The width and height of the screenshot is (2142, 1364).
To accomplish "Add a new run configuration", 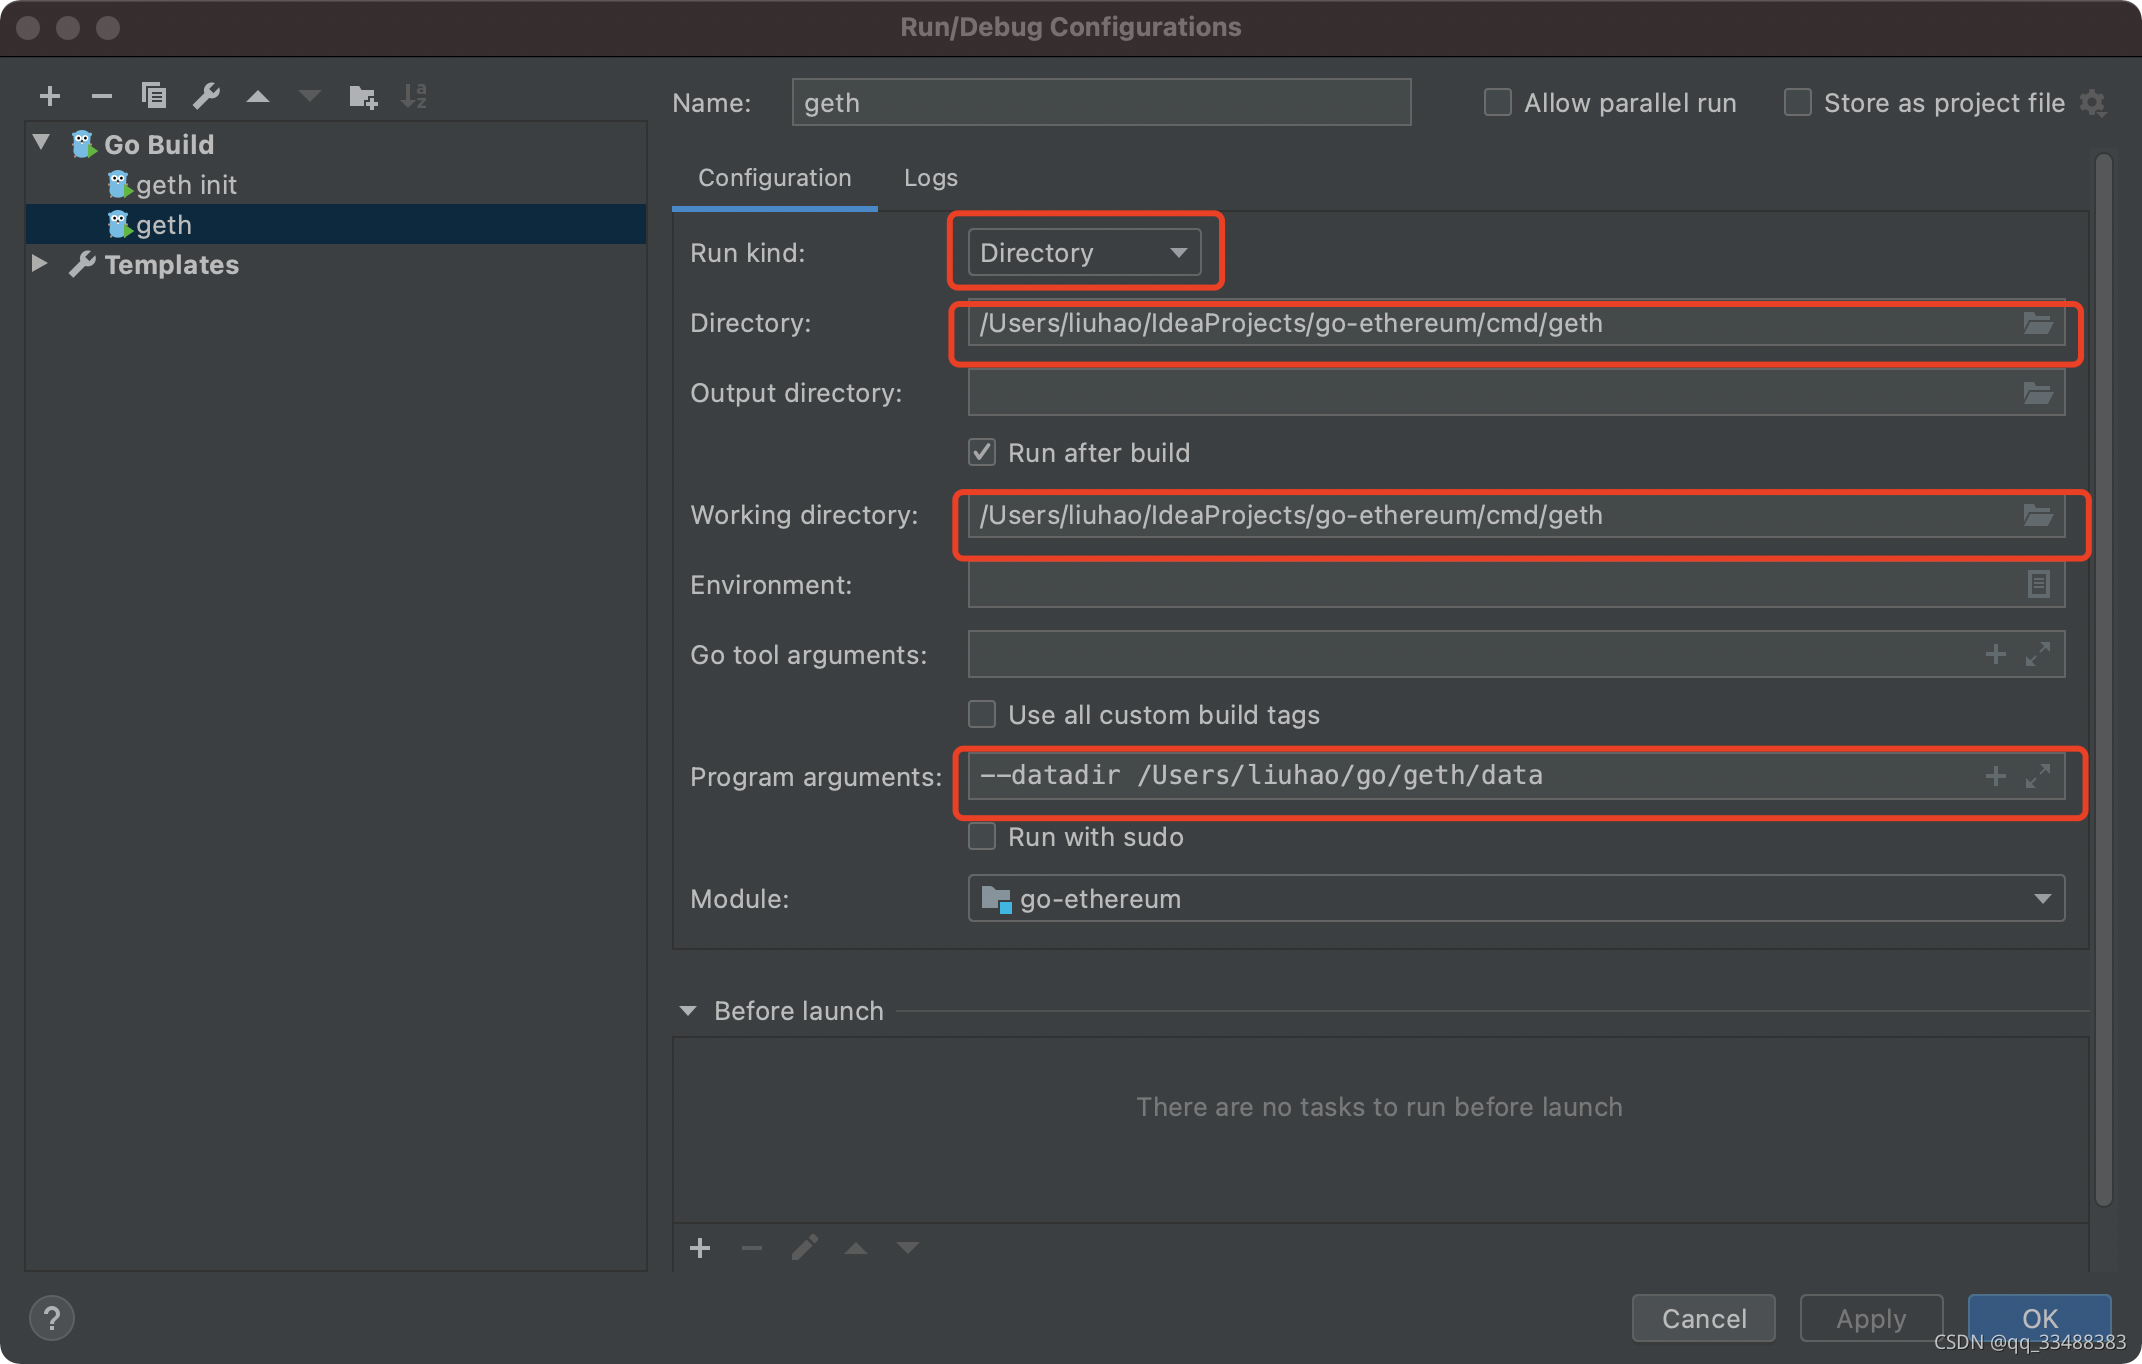I will 50,96.
